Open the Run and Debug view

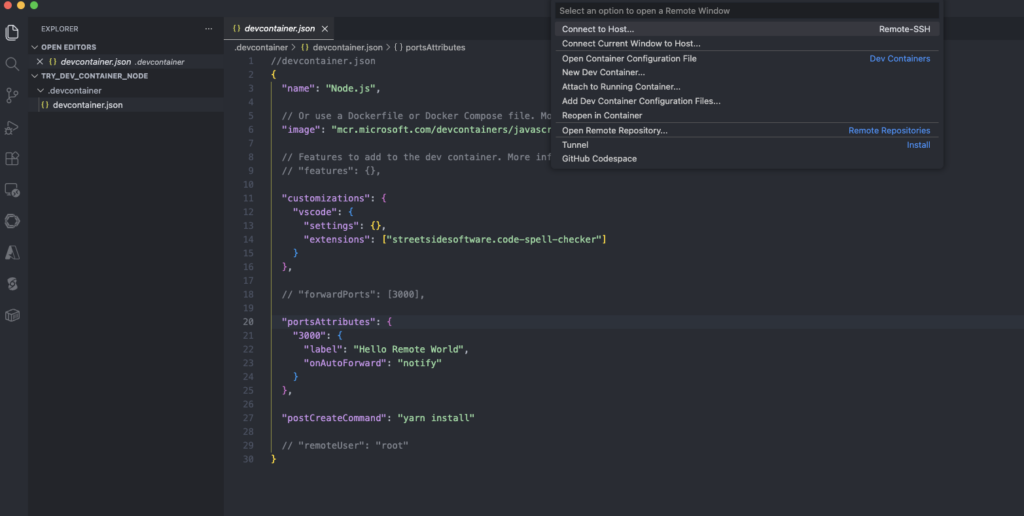pos(12,127)
